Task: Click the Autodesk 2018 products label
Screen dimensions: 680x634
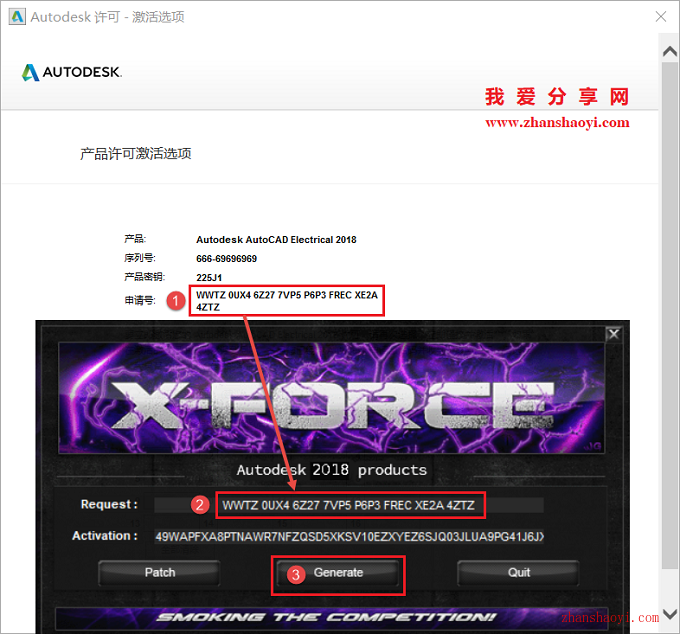Action: tap(332, 470)
